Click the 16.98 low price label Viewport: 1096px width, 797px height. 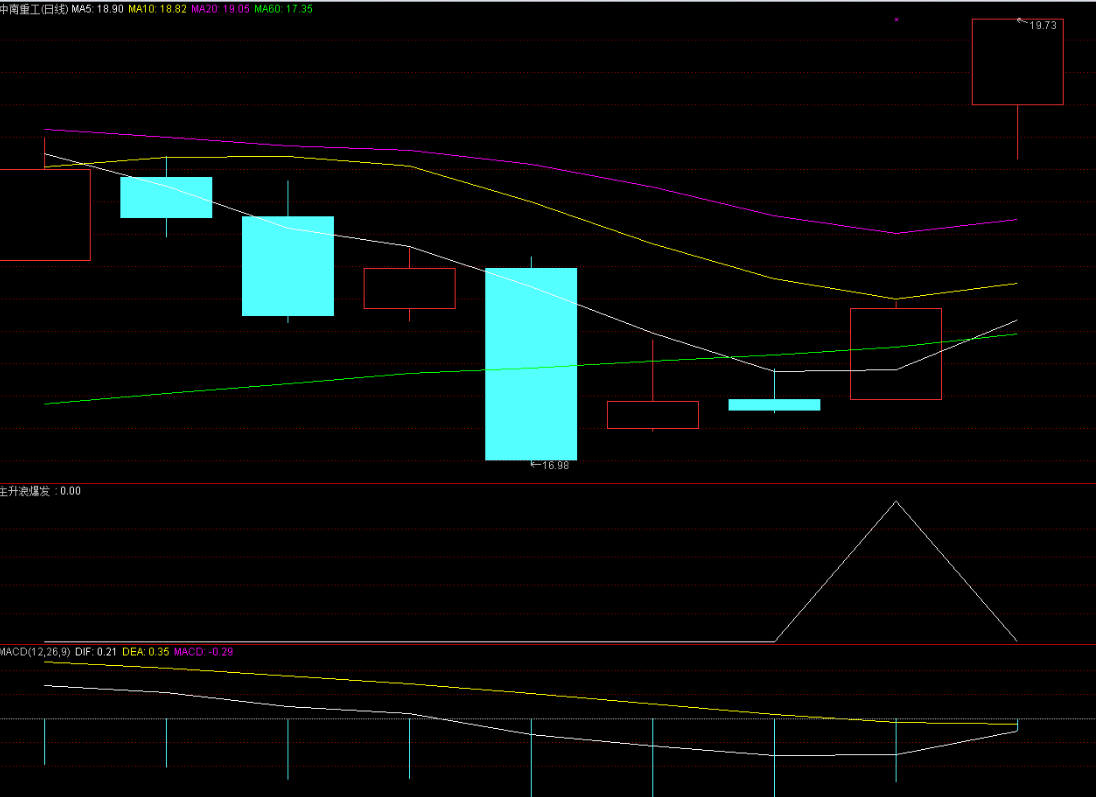coord(556,465)
